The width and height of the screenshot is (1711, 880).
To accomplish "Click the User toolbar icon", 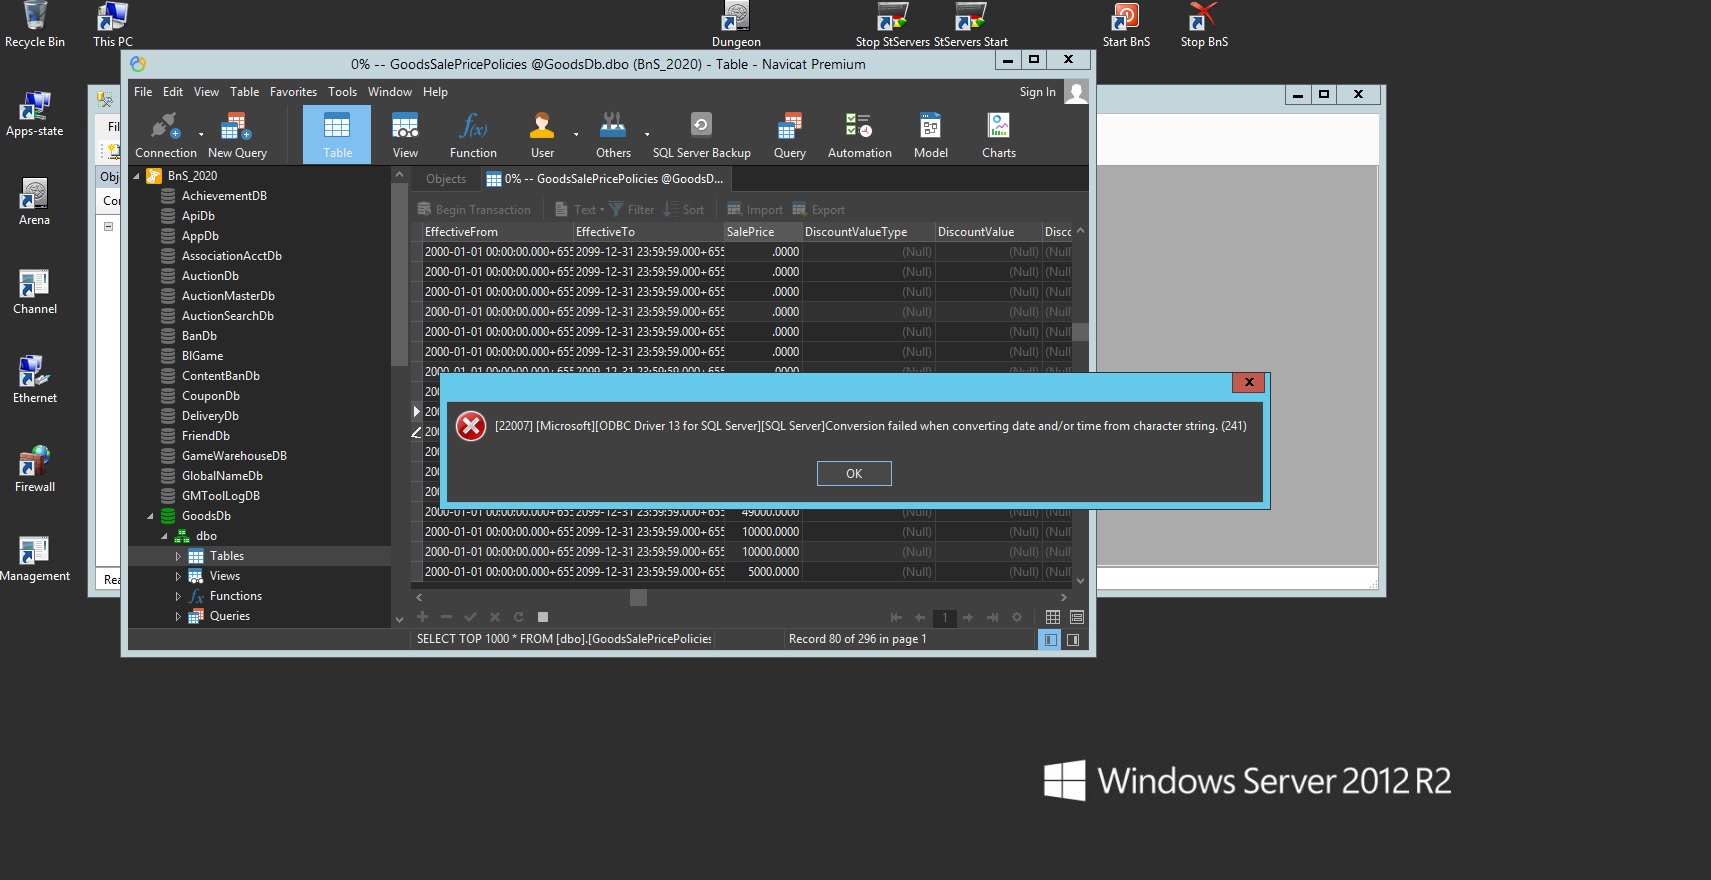I will coord(542,135).
